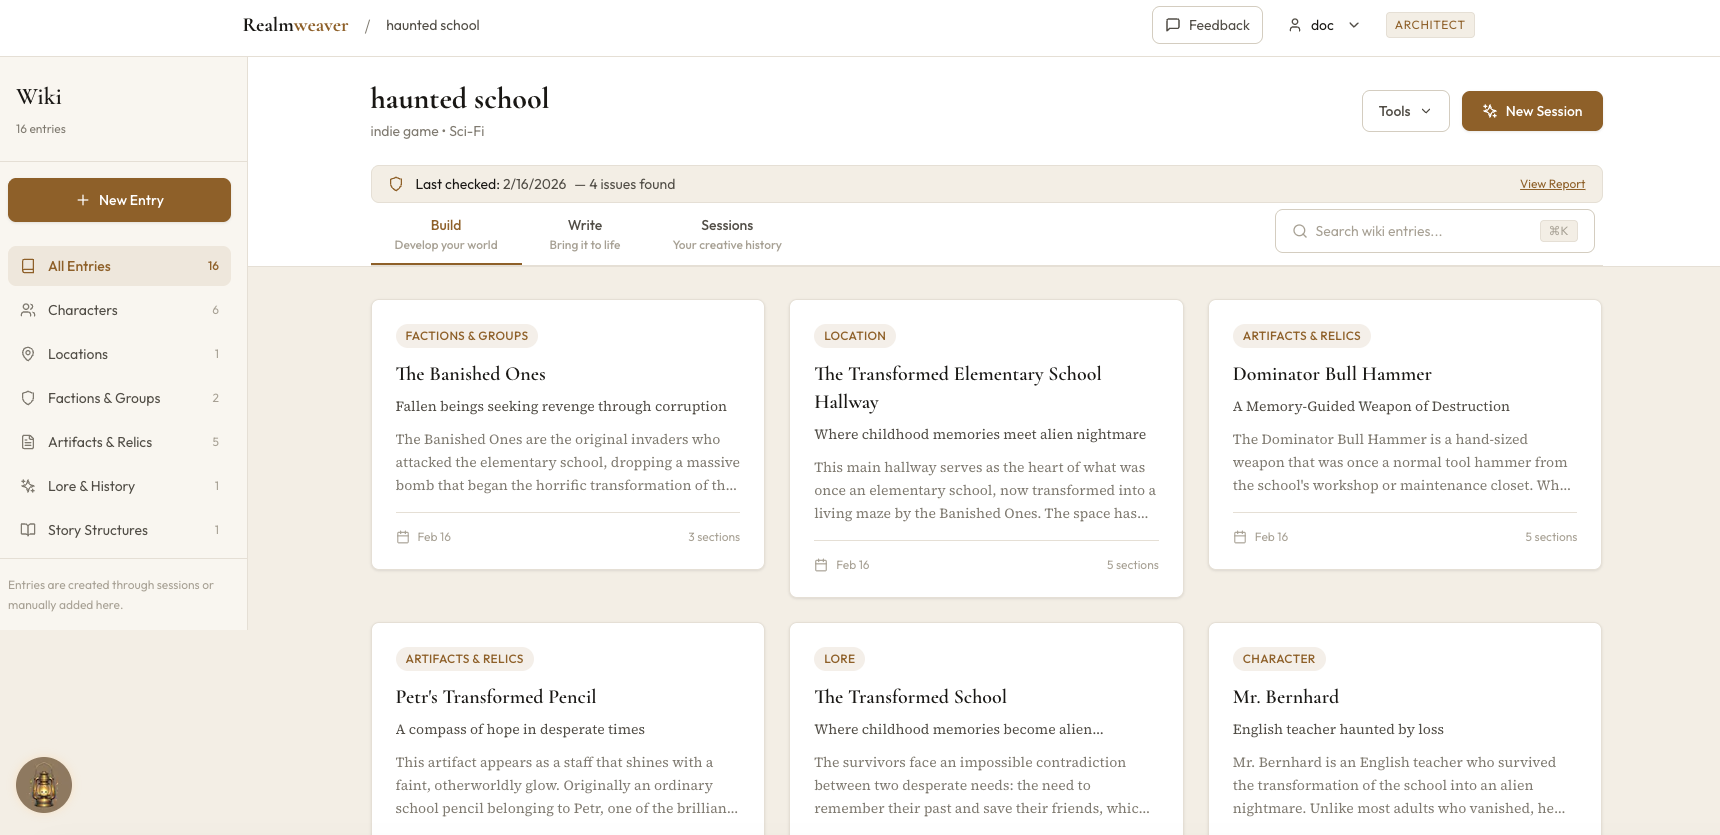Click the shield icon beside Last checked
This screenshot has width=1720, height=835.
click(396, 184)
